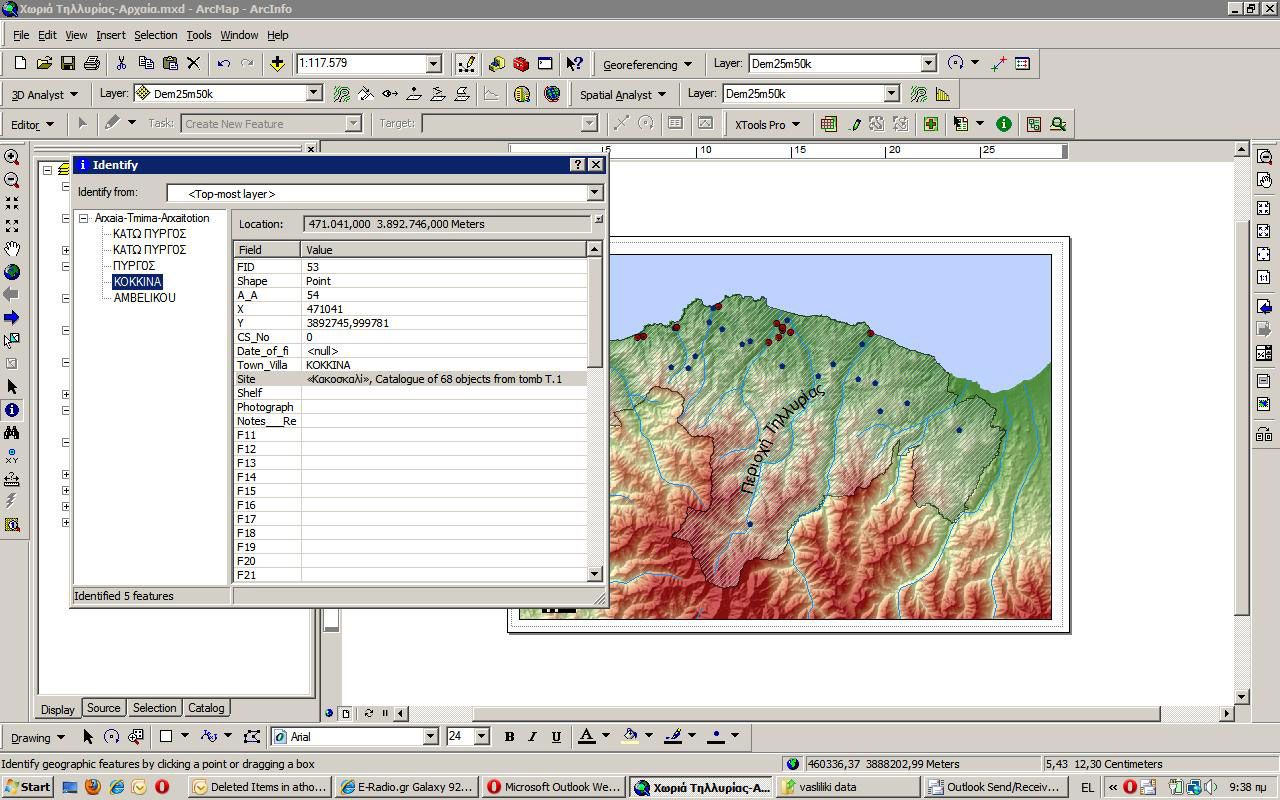1280x800 pixels.
Task: Open the map scale dropdown
Action: 433,63
